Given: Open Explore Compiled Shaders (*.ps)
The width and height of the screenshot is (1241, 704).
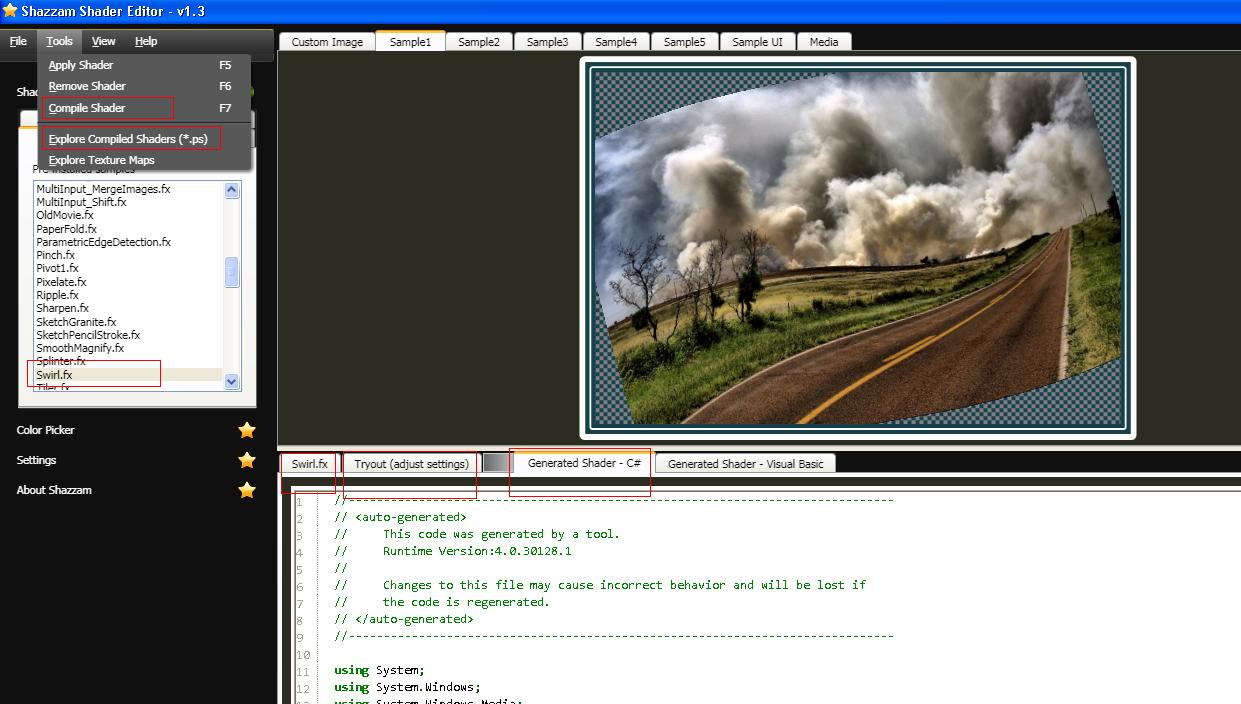Looking at the screenshot, I should (128, 137).
